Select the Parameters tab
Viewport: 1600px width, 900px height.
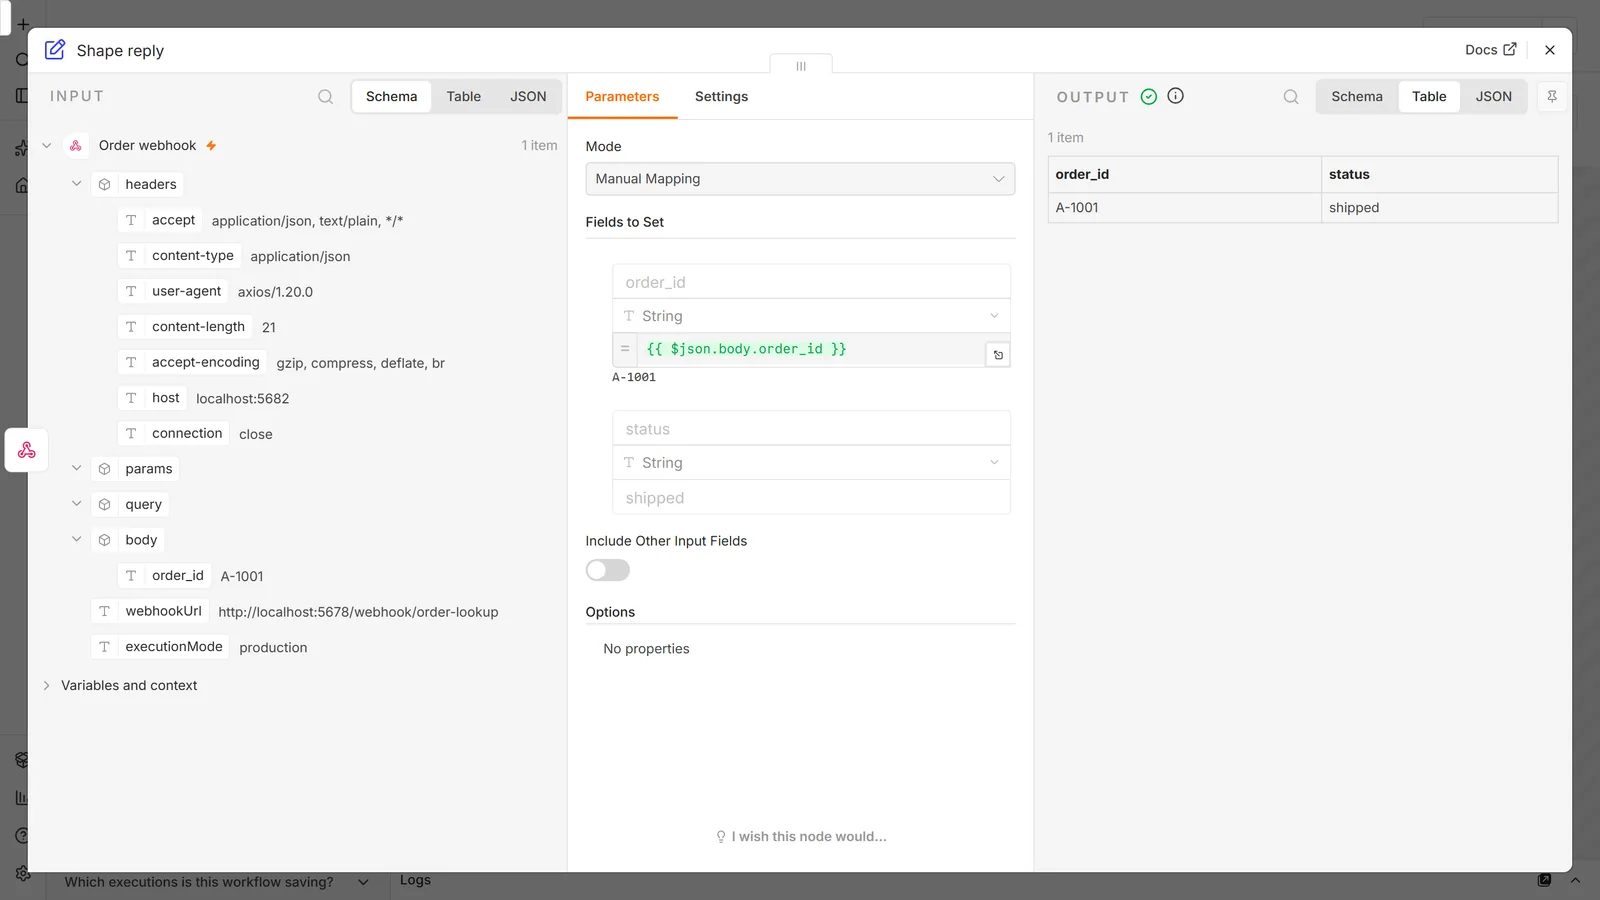pyautogui.click(x=622, y=97)
